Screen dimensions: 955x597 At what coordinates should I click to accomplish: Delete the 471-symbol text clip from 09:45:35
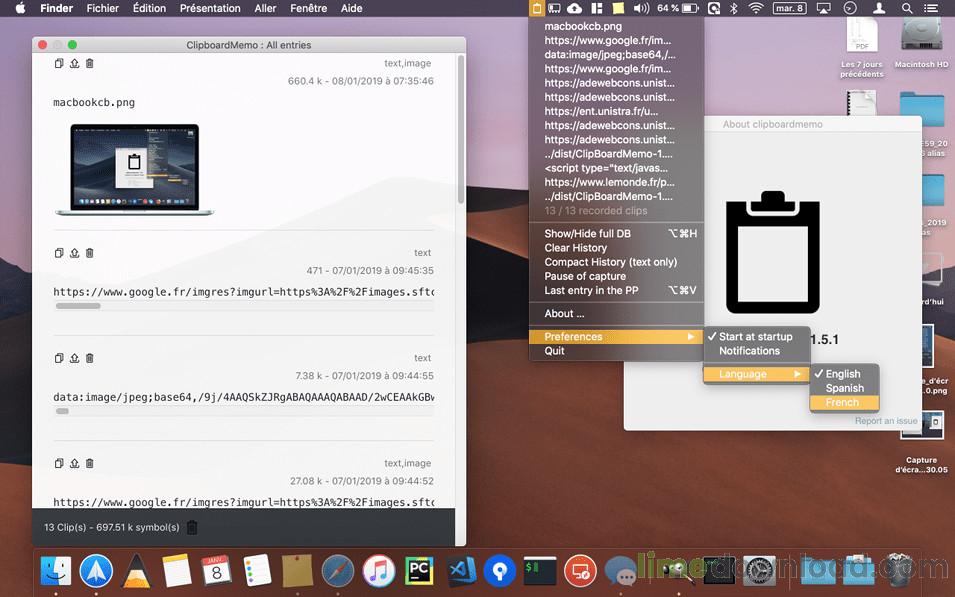[x=89, y=253]
